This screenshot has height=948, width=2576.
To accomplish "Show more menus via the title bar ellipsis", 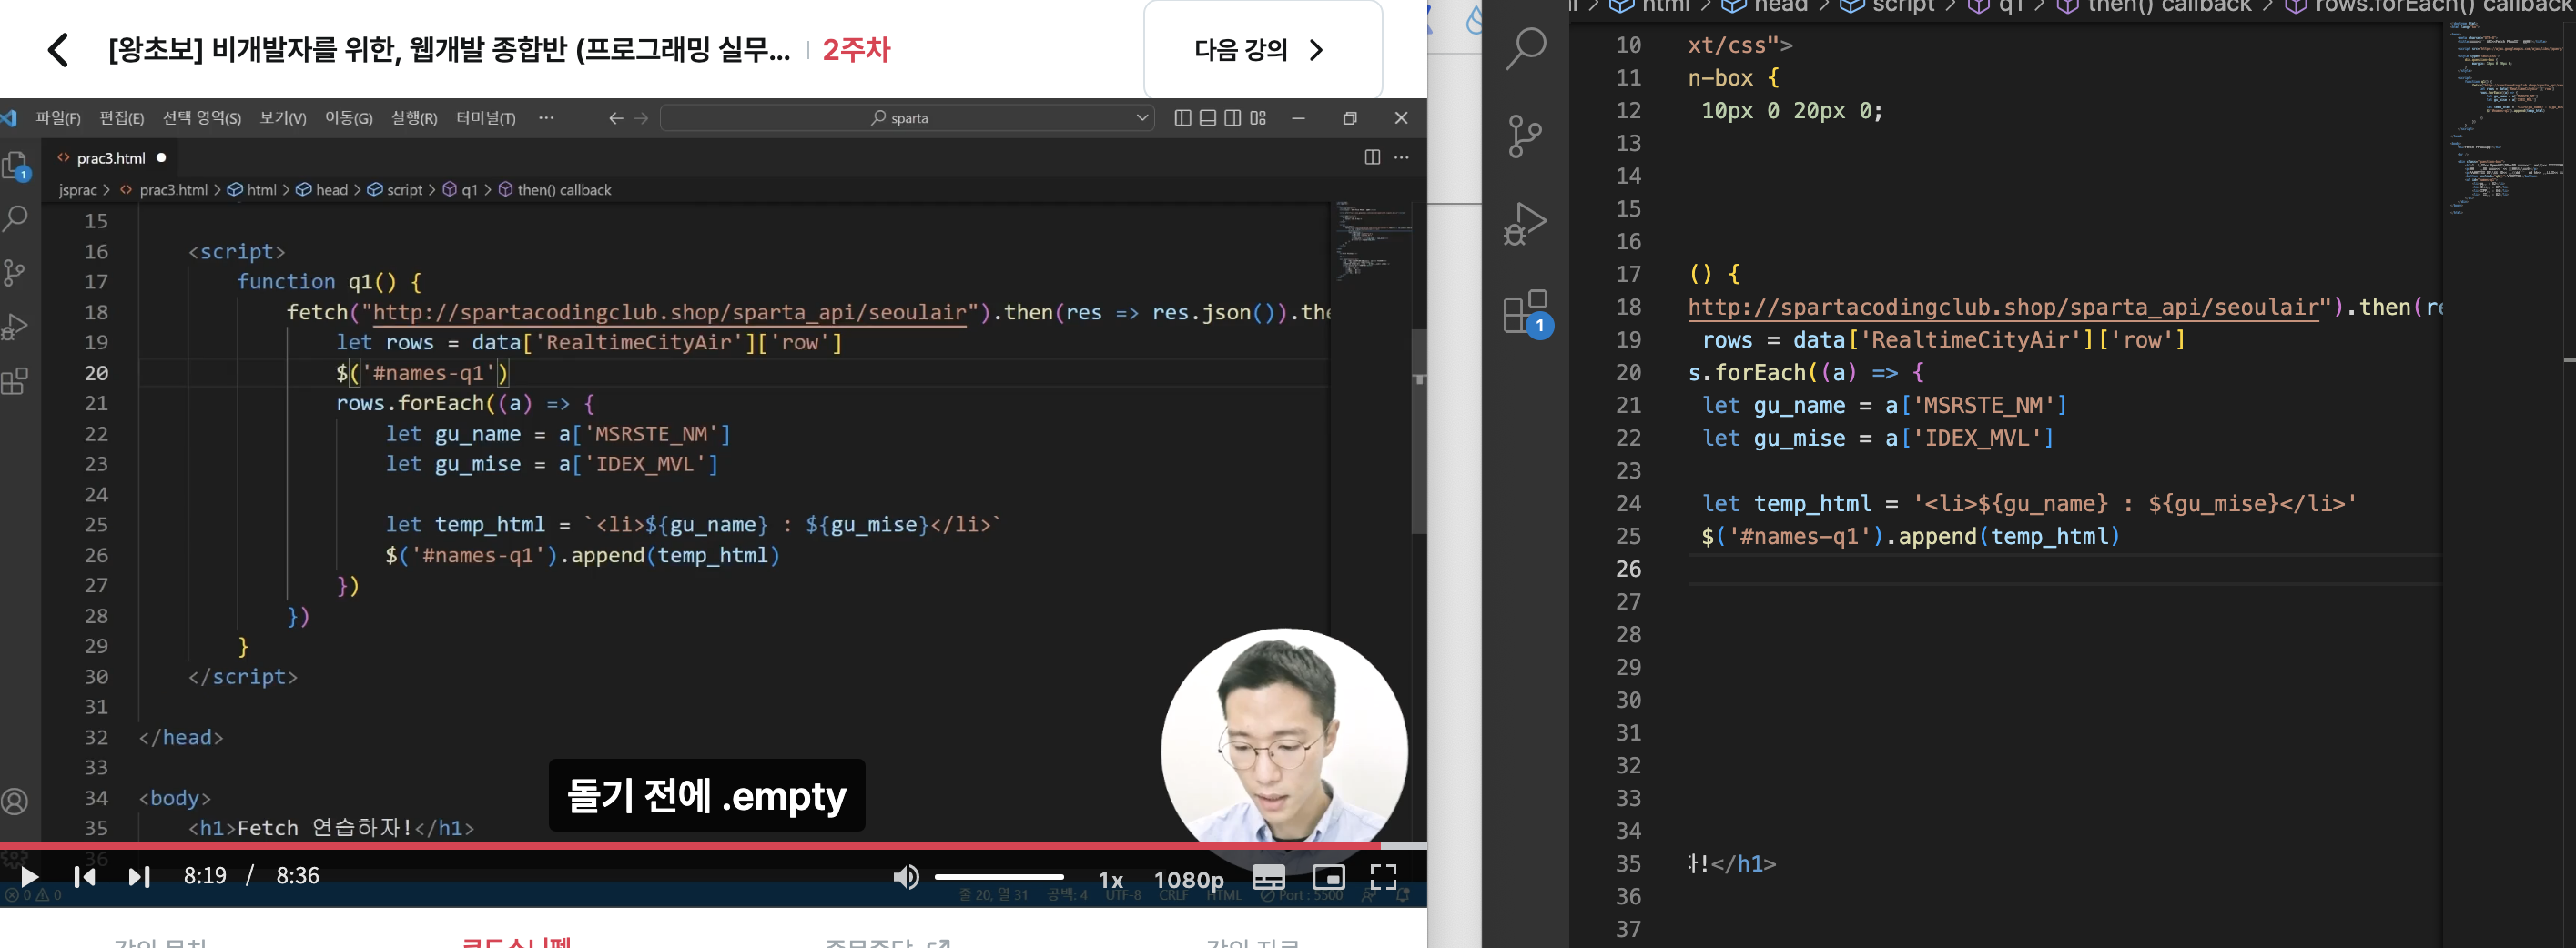I will (546, 118).
